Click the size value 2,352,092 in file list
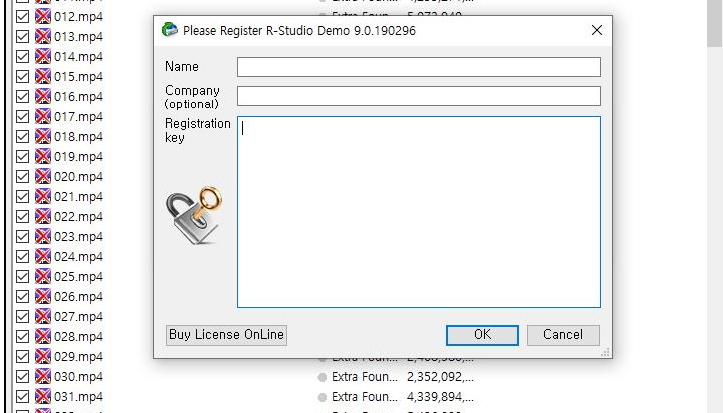The image size is (723, 413). coord(440,377)
